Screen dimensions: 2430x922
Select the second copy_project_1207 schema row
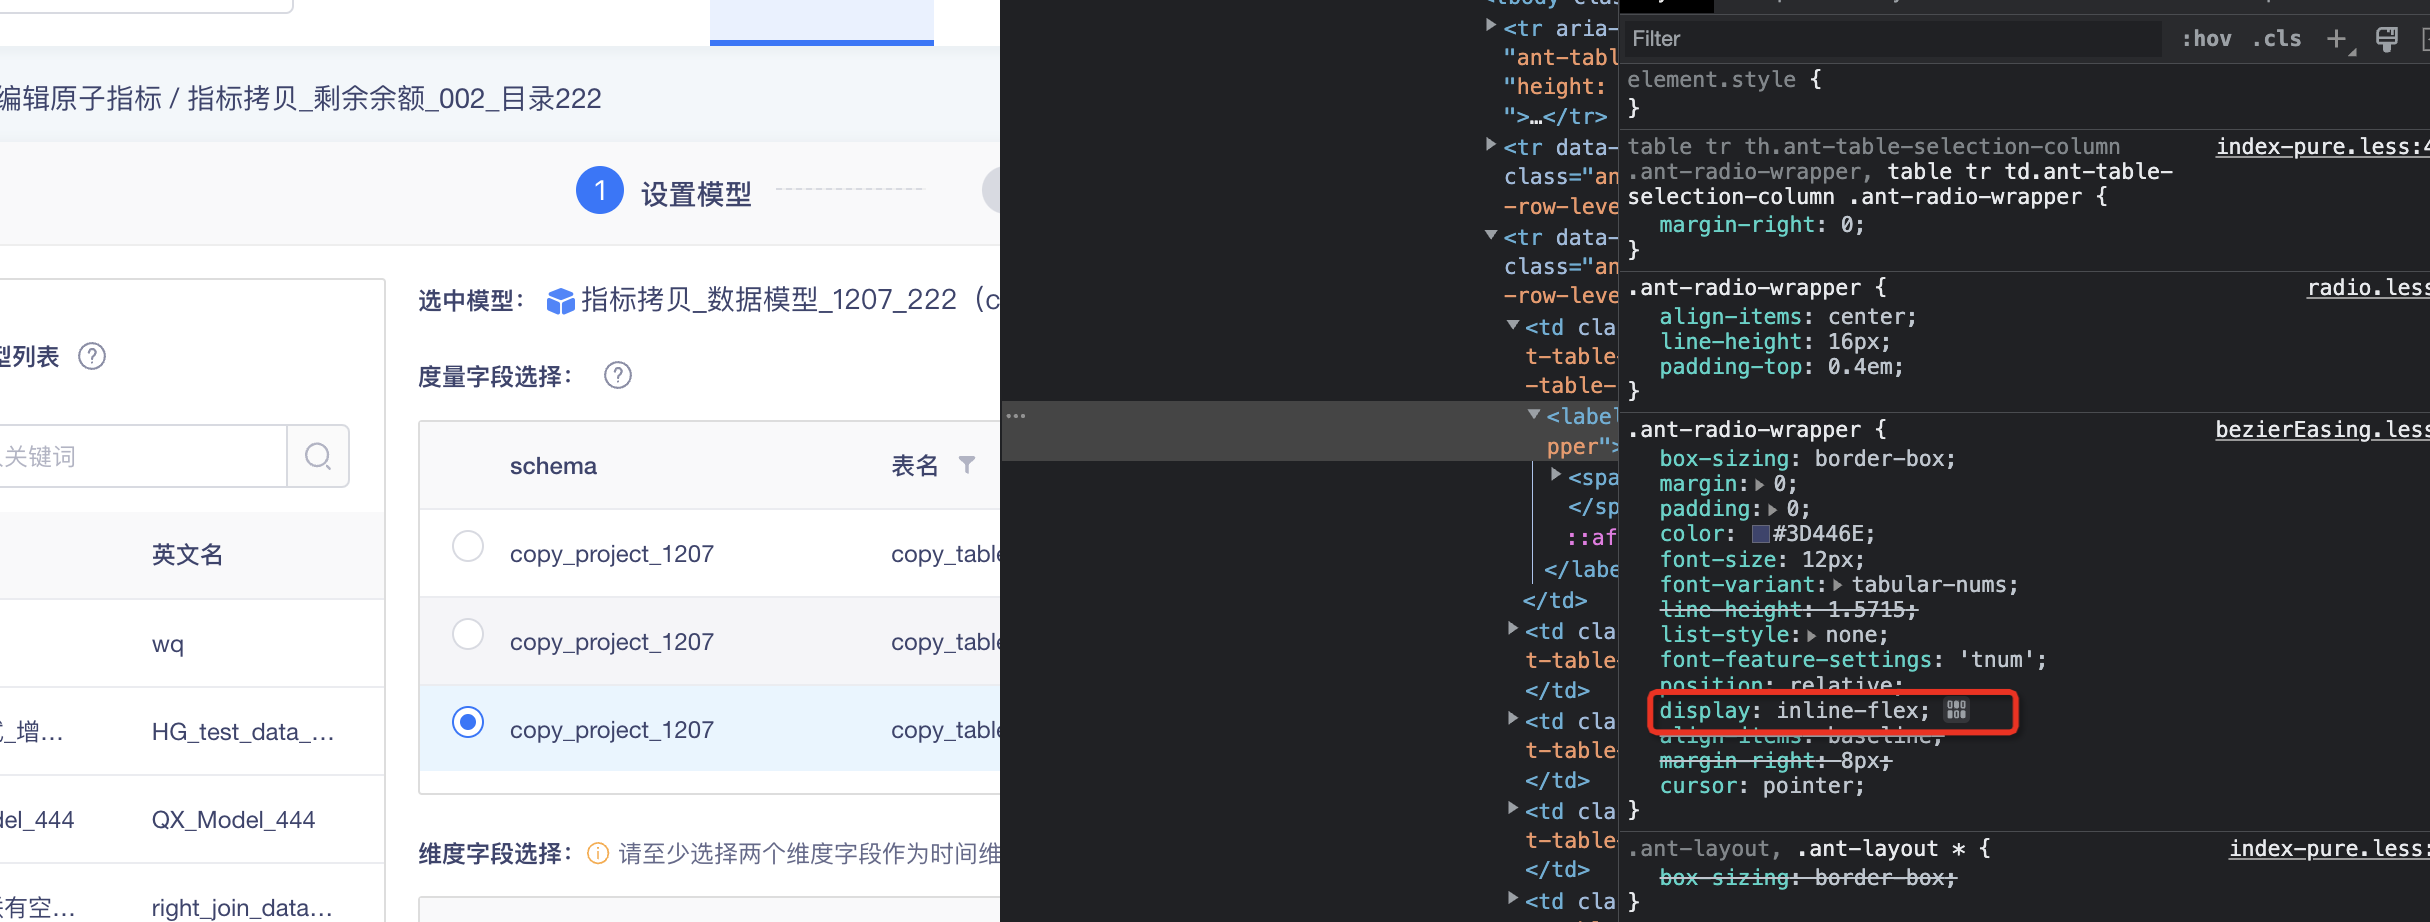point(467,633)
